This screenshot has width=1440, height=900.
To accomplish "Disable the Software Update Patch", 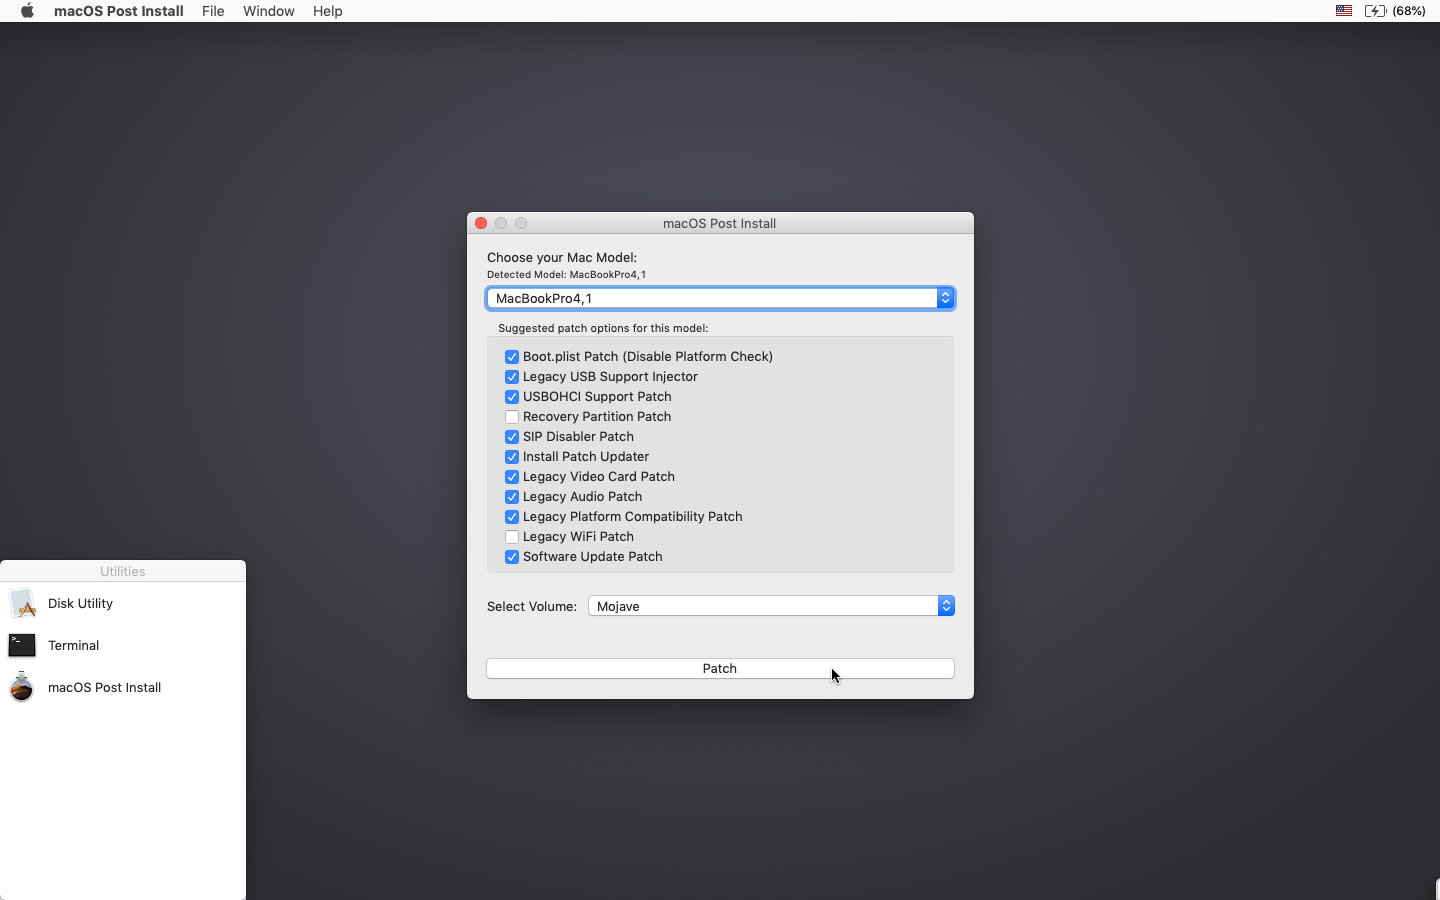I will coord(512,557).
